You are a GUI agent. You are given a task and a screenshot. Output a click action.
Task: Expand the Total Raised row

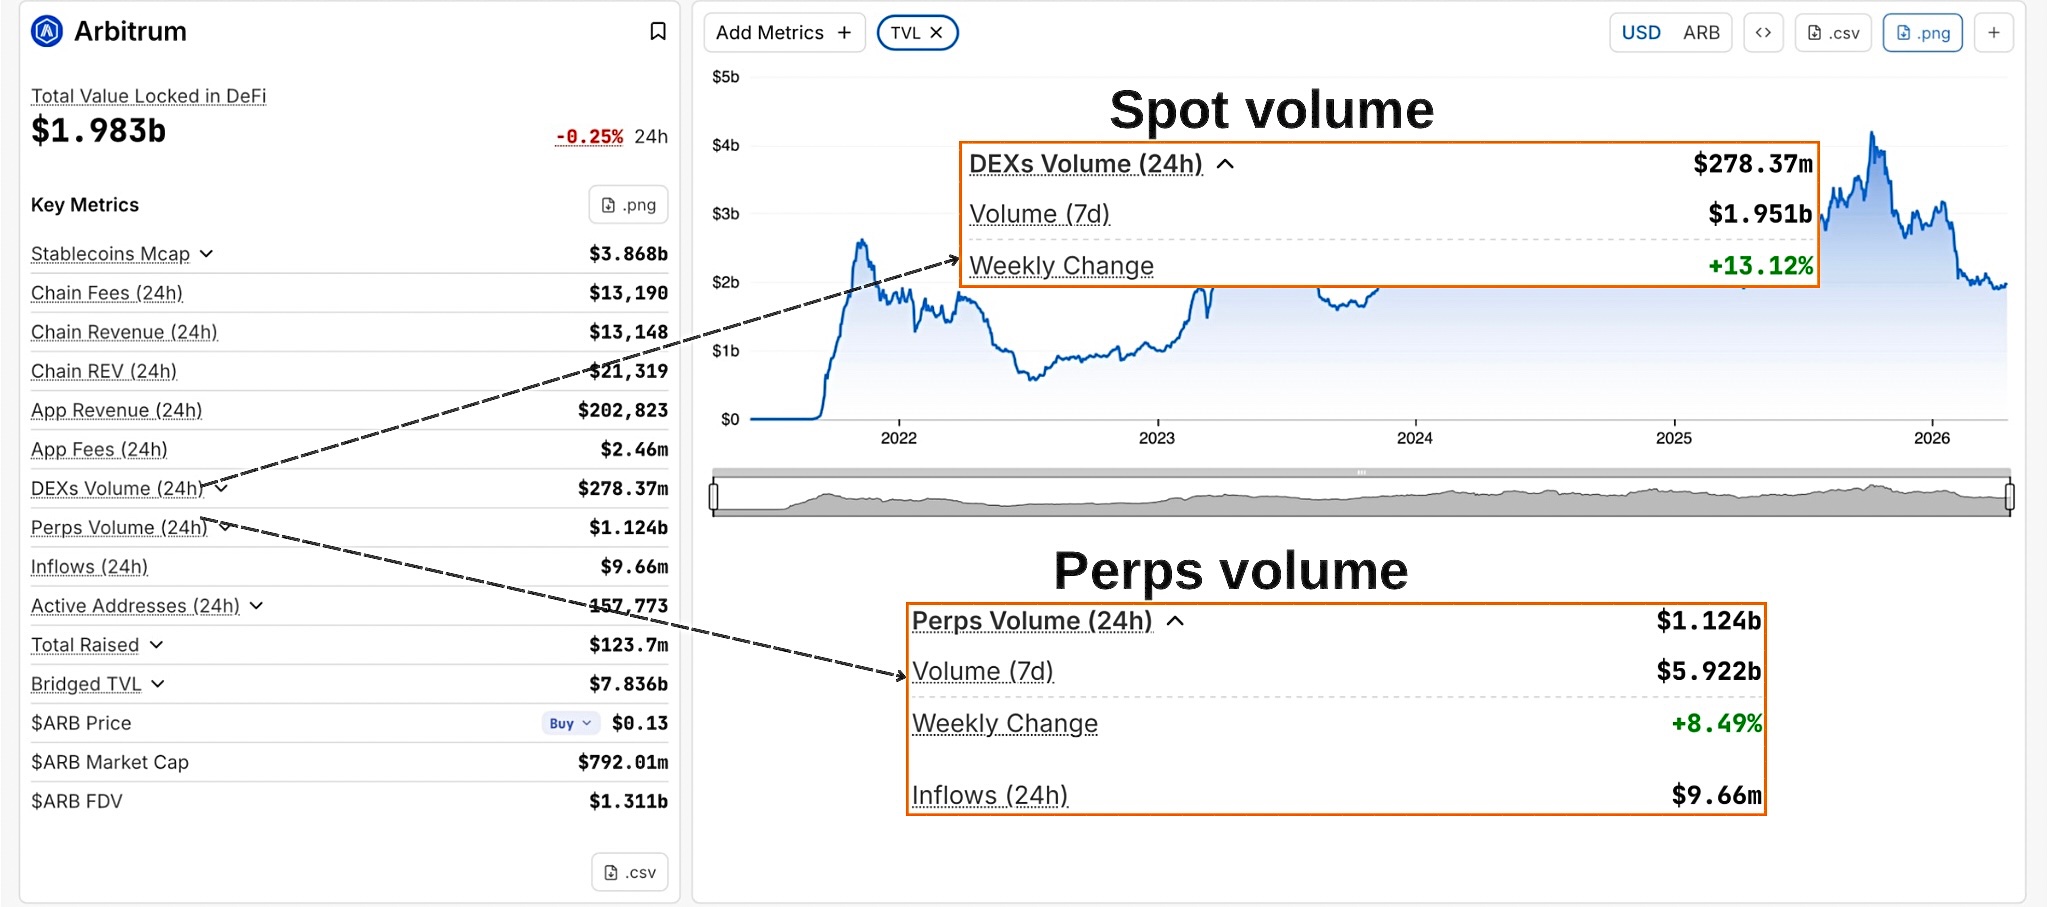click(156, 645)
